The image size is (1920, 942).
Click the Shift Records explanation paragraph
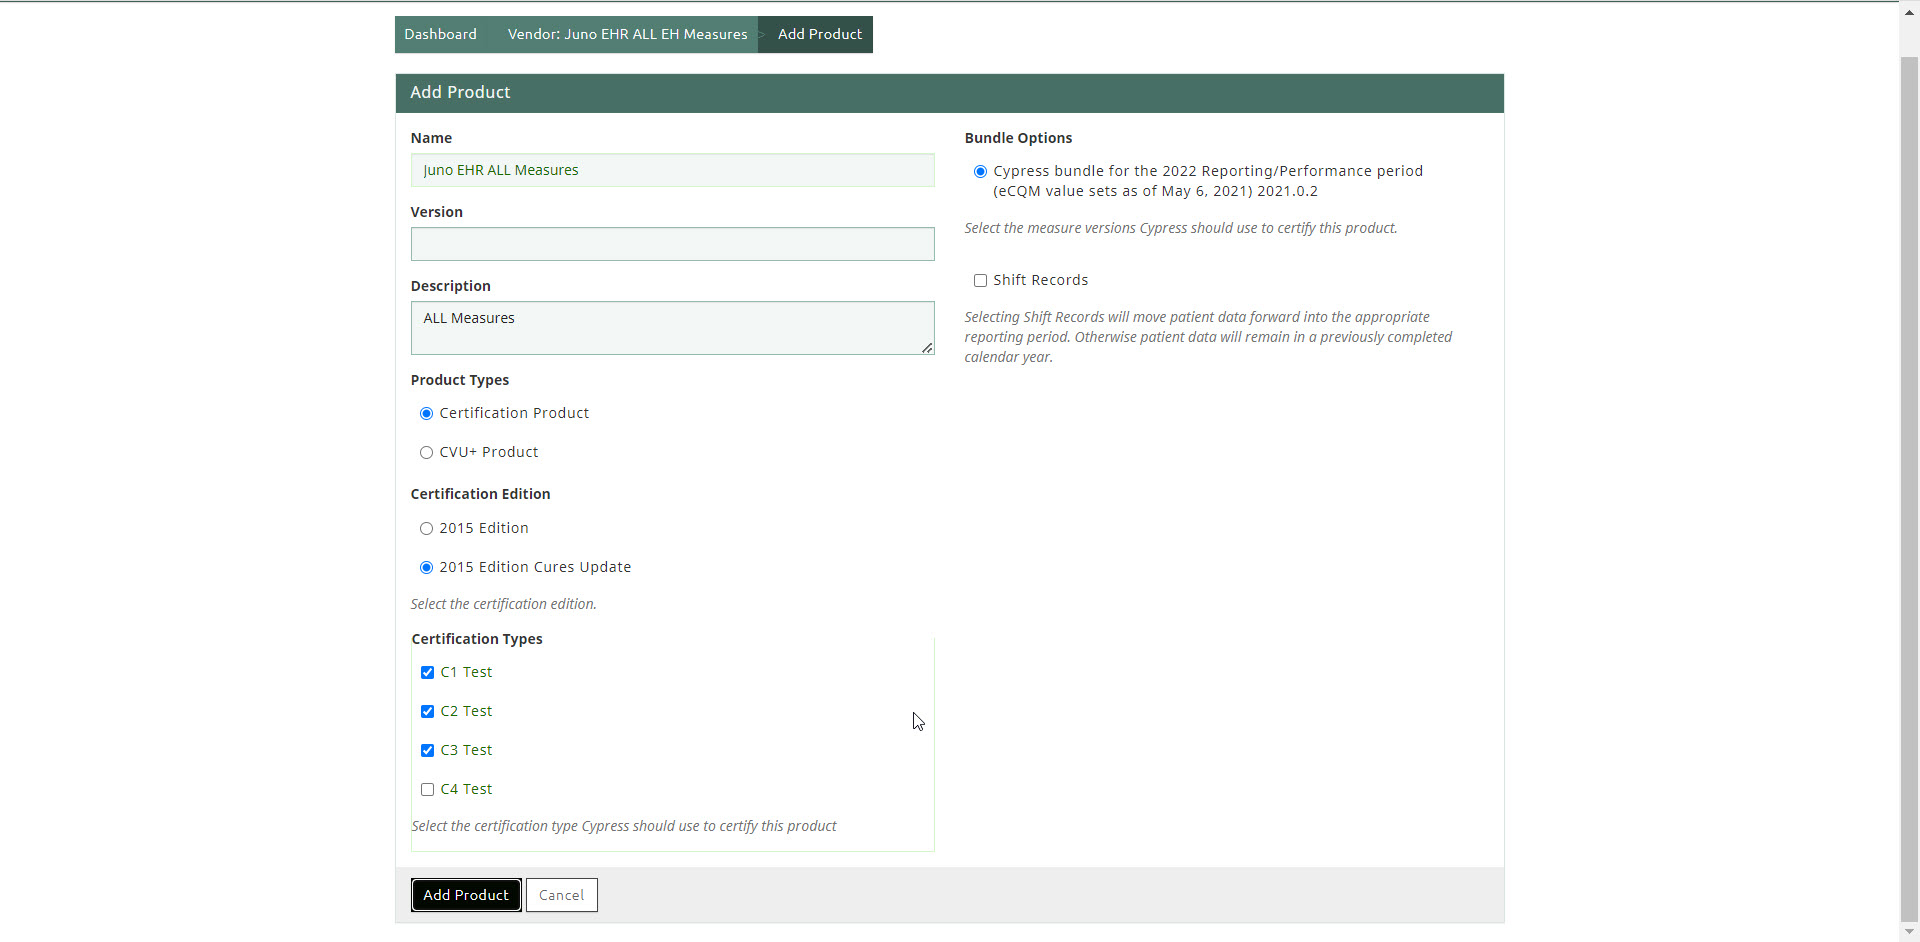coord(1208,337)
